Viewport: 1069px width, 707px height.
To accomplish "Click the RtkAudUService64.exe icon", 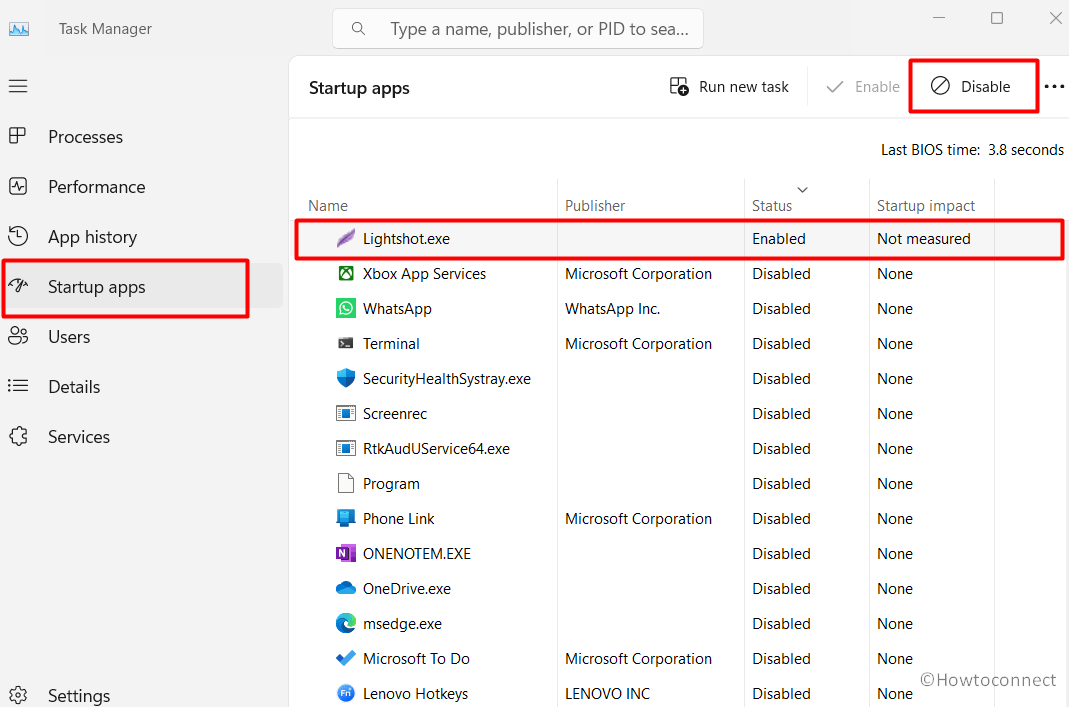I will (346, 449).
